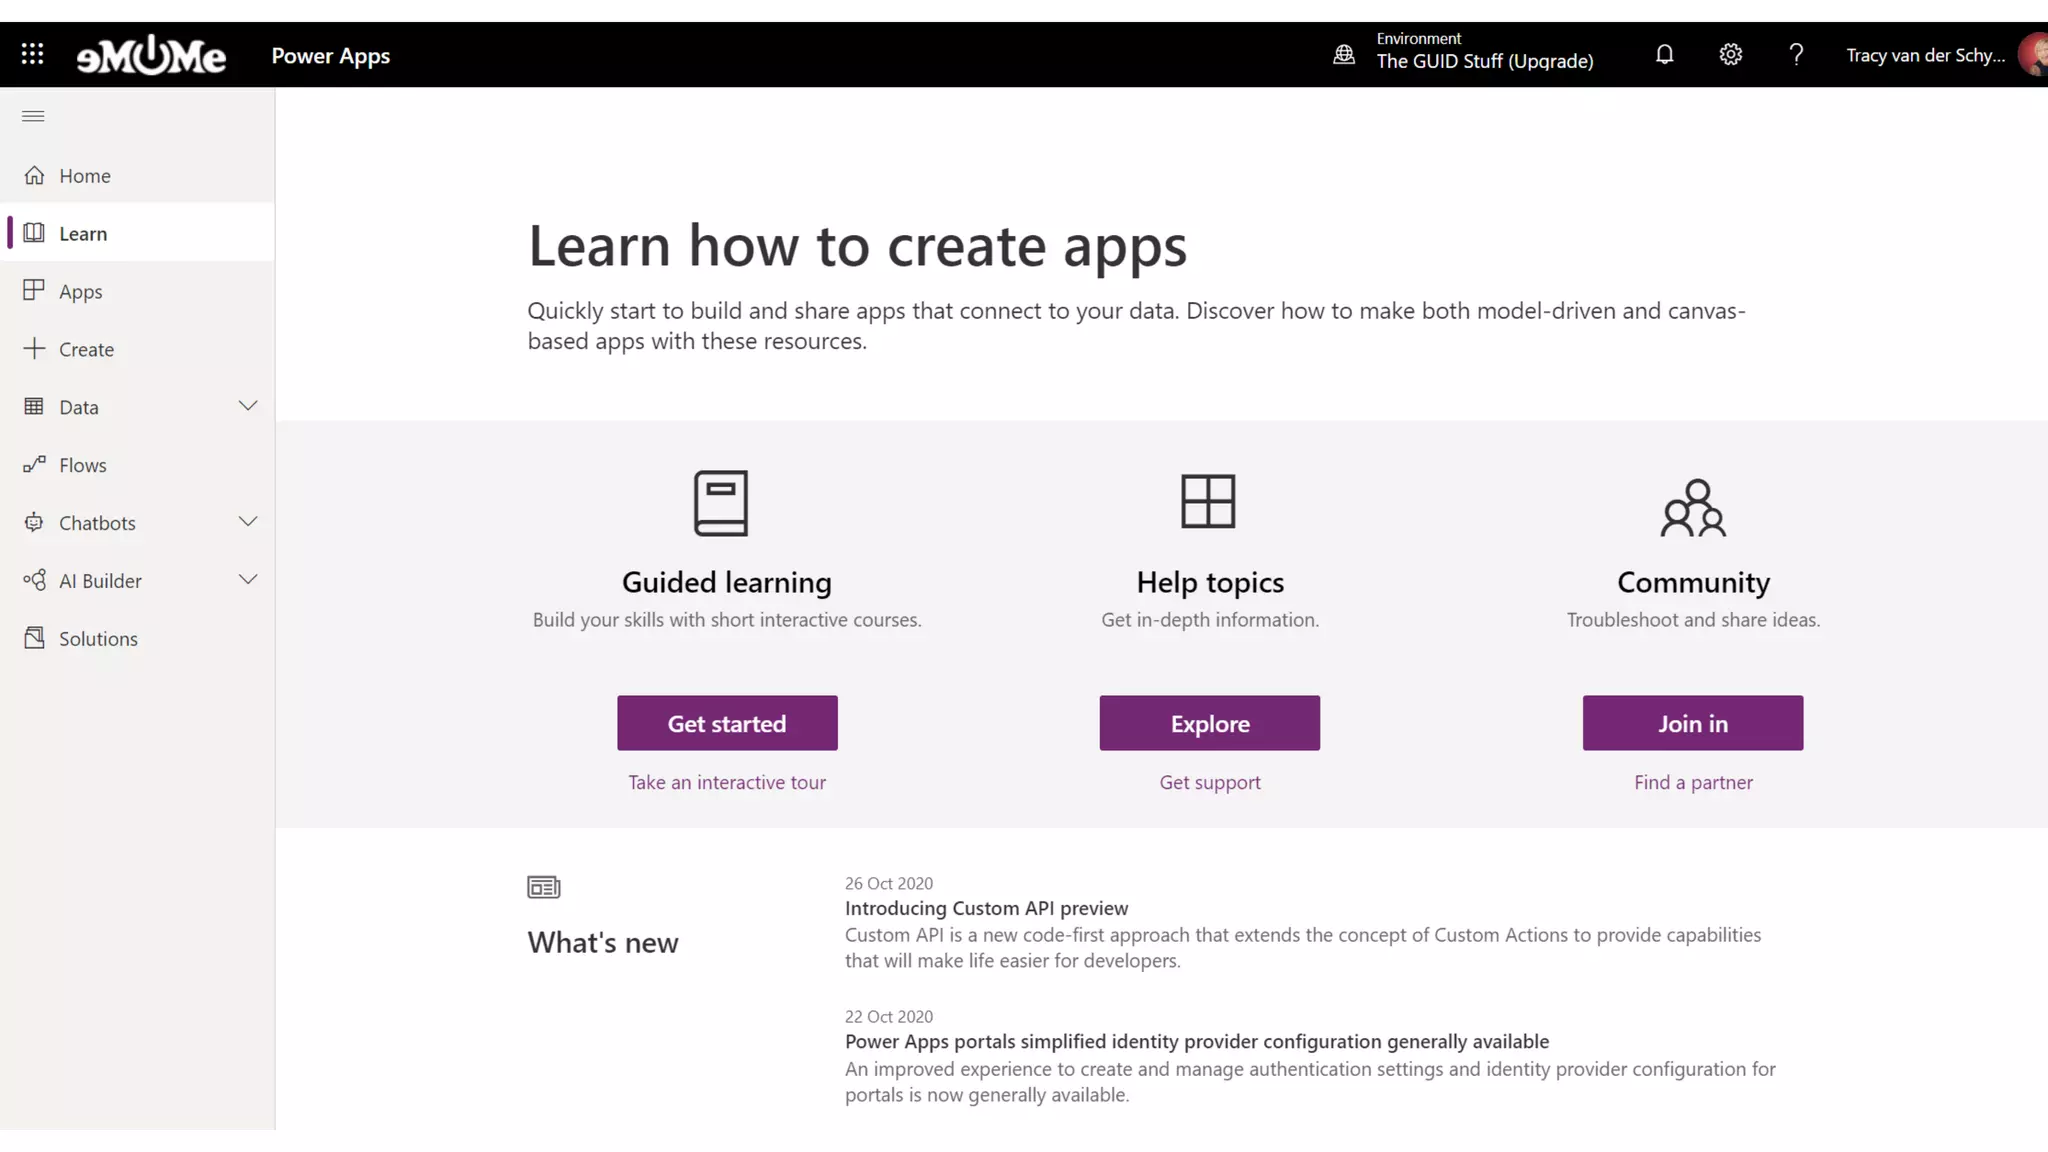
Task: Open the app launcher waffle icon
Action: coord(32,54)
